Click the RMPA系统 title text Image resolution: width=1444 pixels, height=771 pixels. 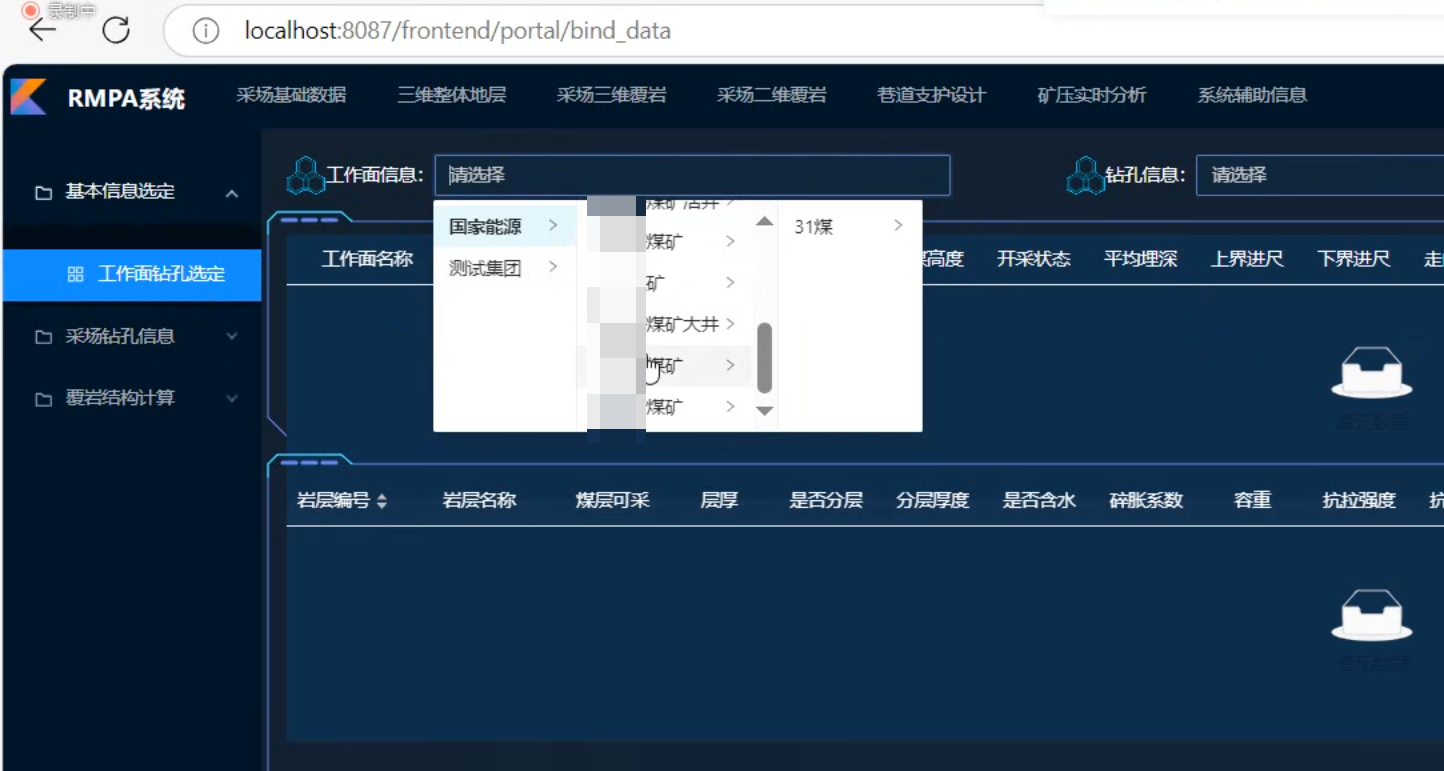(x=126, y=98)
